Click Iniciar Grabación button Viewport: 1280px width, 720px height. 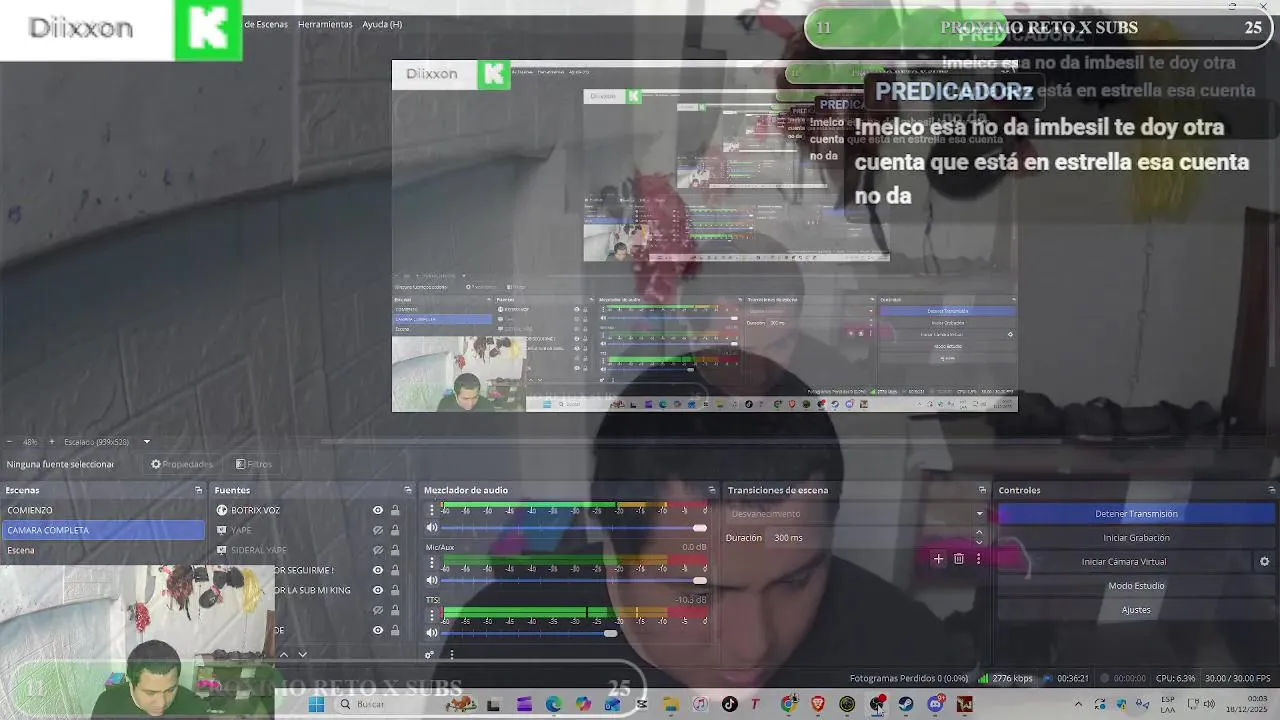pos(1136,538)
